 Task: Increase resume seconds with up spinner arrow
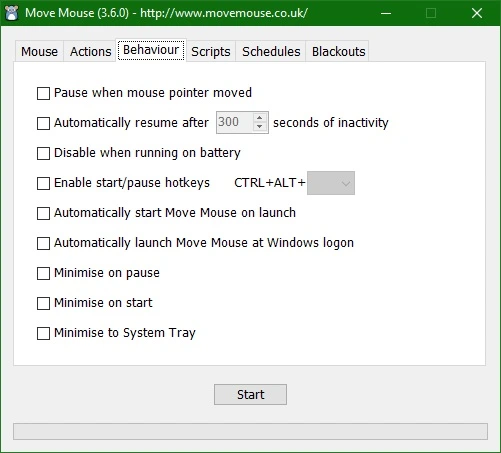[260, 118]
